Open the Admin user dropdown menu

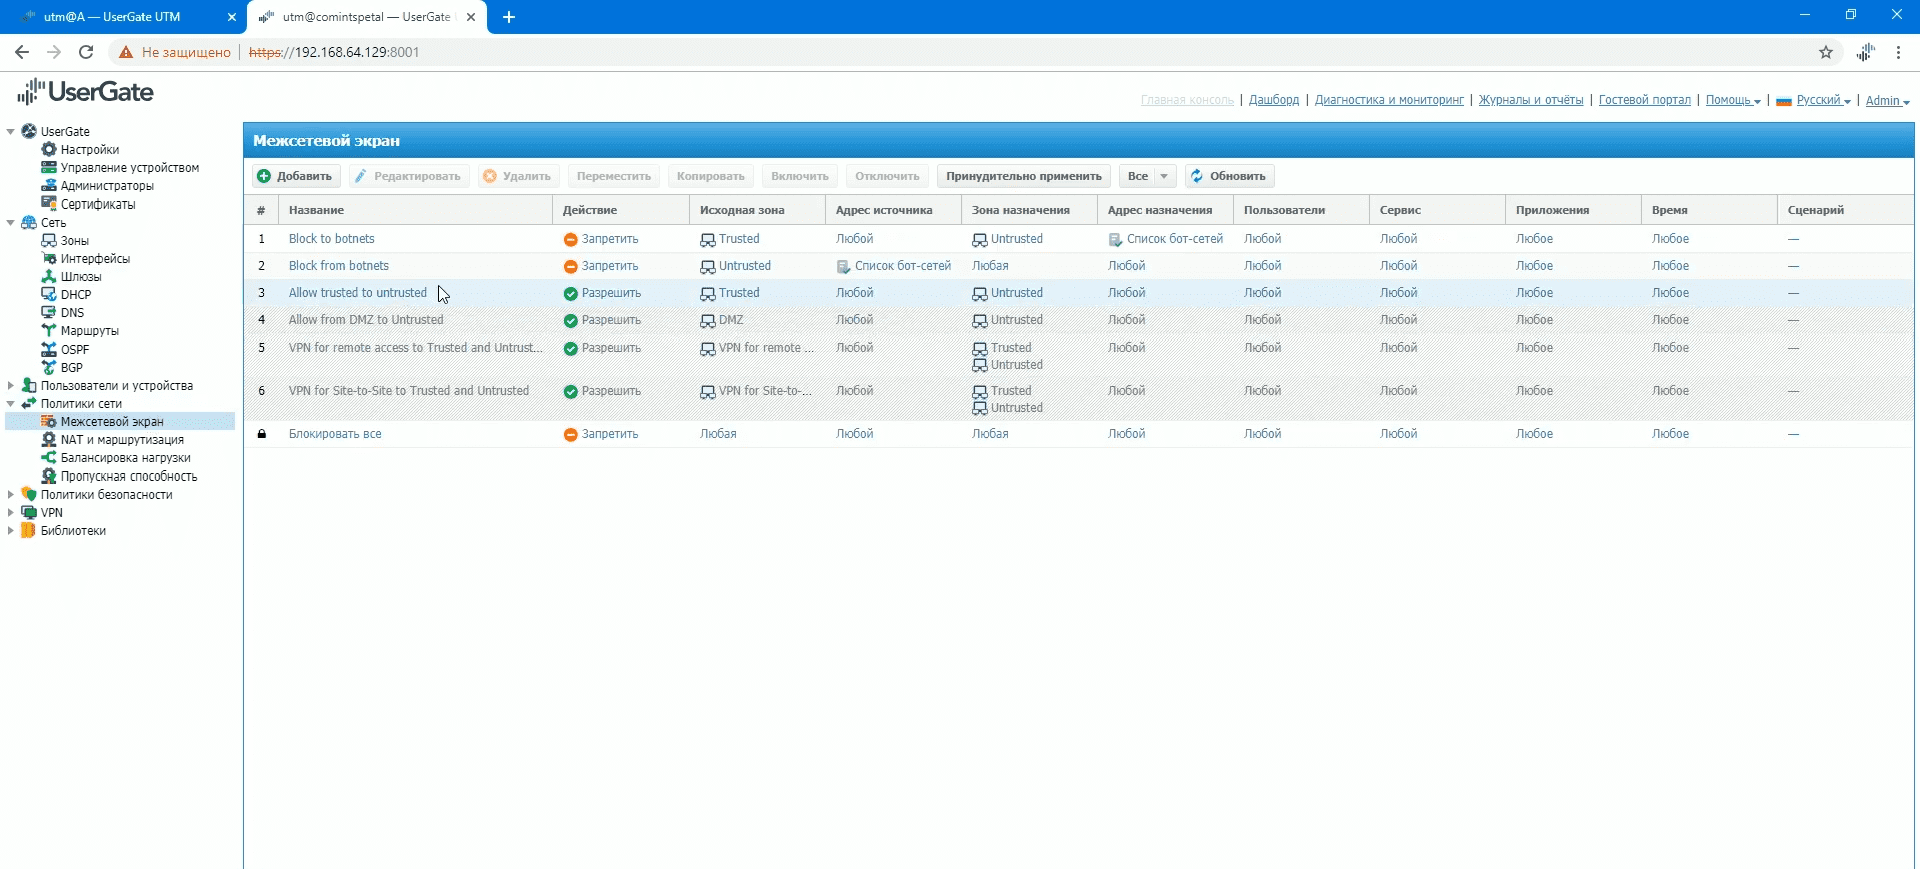pyautogui.click(x=1887, y=100)
